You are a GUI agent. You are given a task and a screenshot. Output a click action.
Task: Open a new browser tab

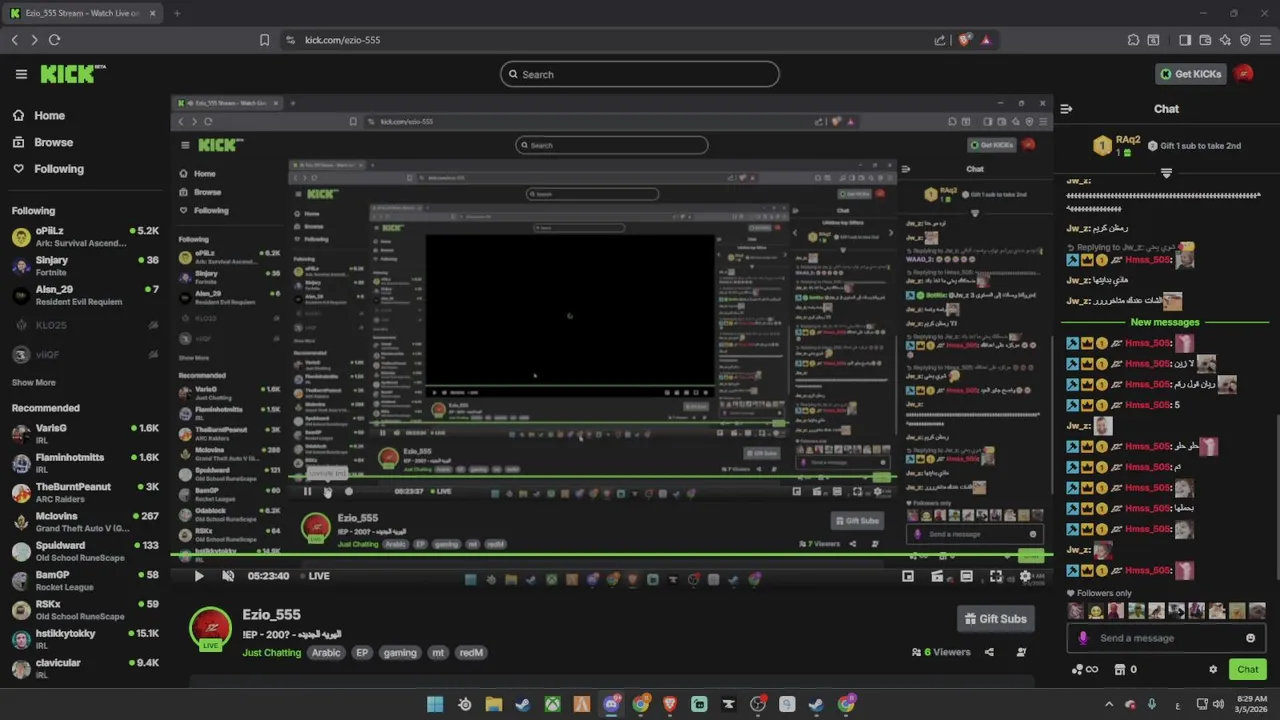(177, 13)
